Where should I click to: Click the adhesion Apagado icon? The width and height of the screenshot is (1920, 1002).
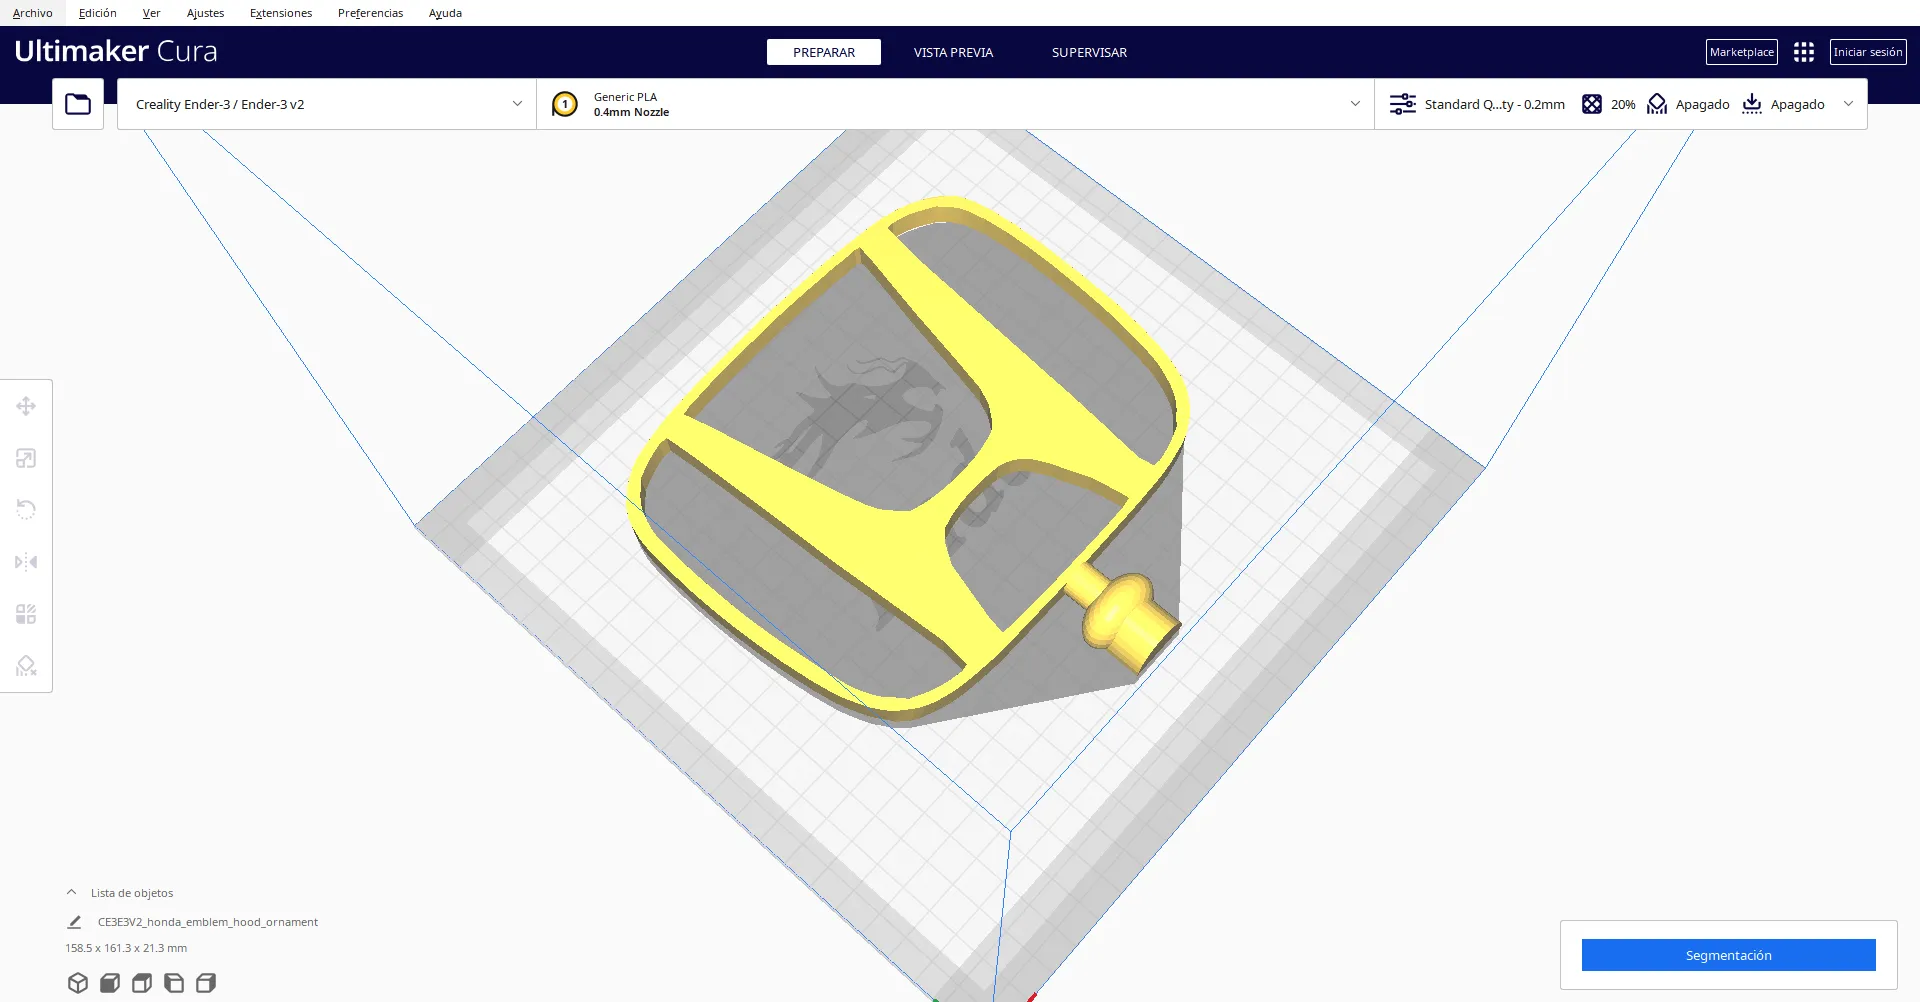coord(1752,104)
